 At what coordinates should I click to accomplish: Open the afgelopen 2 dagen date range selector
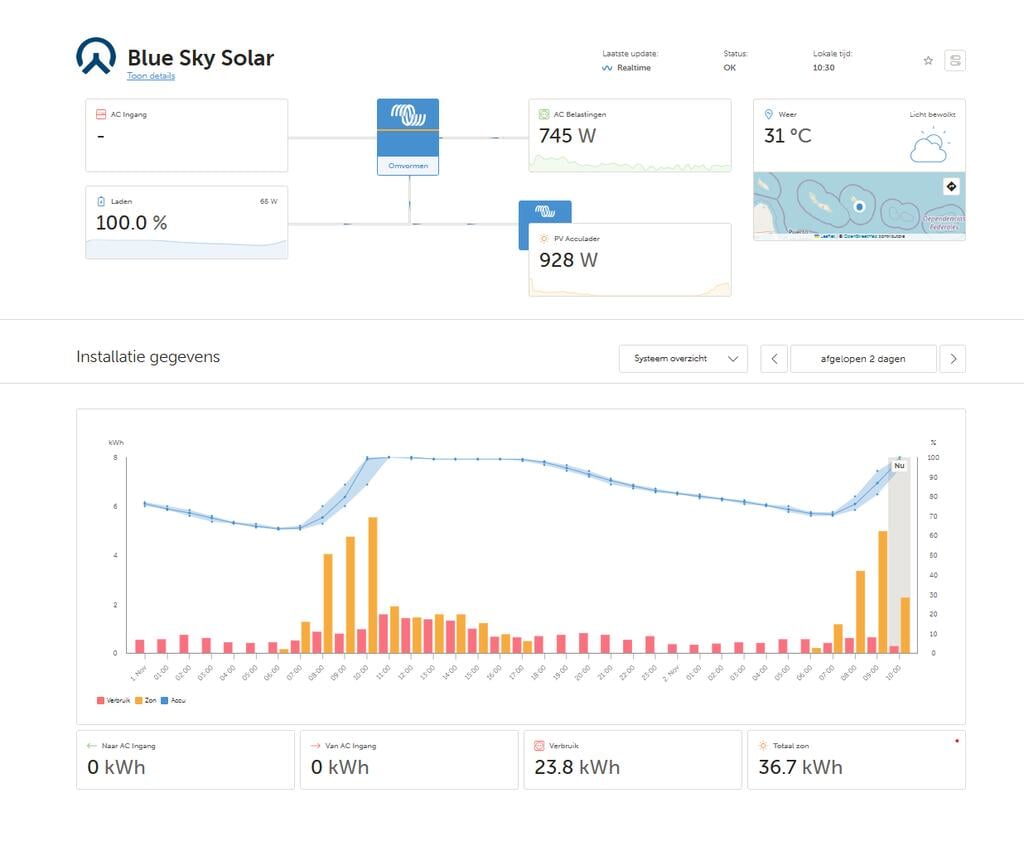click(863, 359)
